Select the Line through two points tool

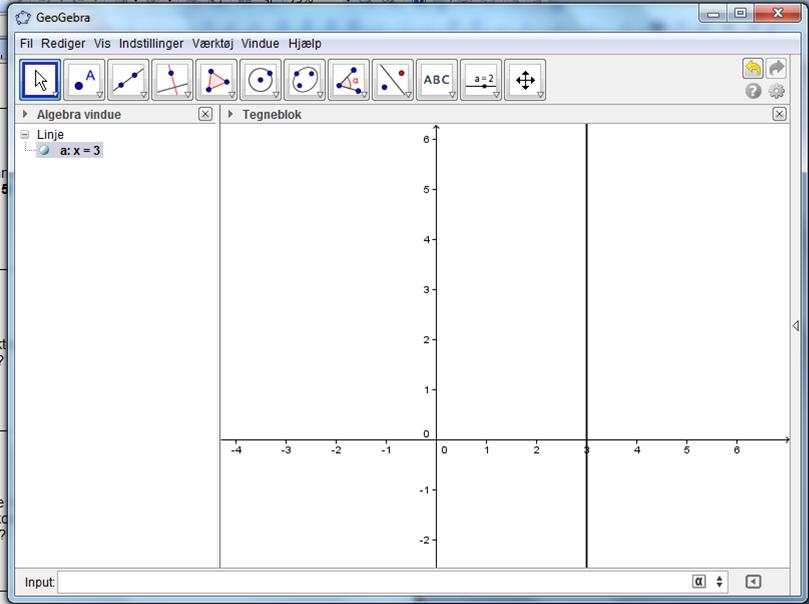[x=128, y=80]
